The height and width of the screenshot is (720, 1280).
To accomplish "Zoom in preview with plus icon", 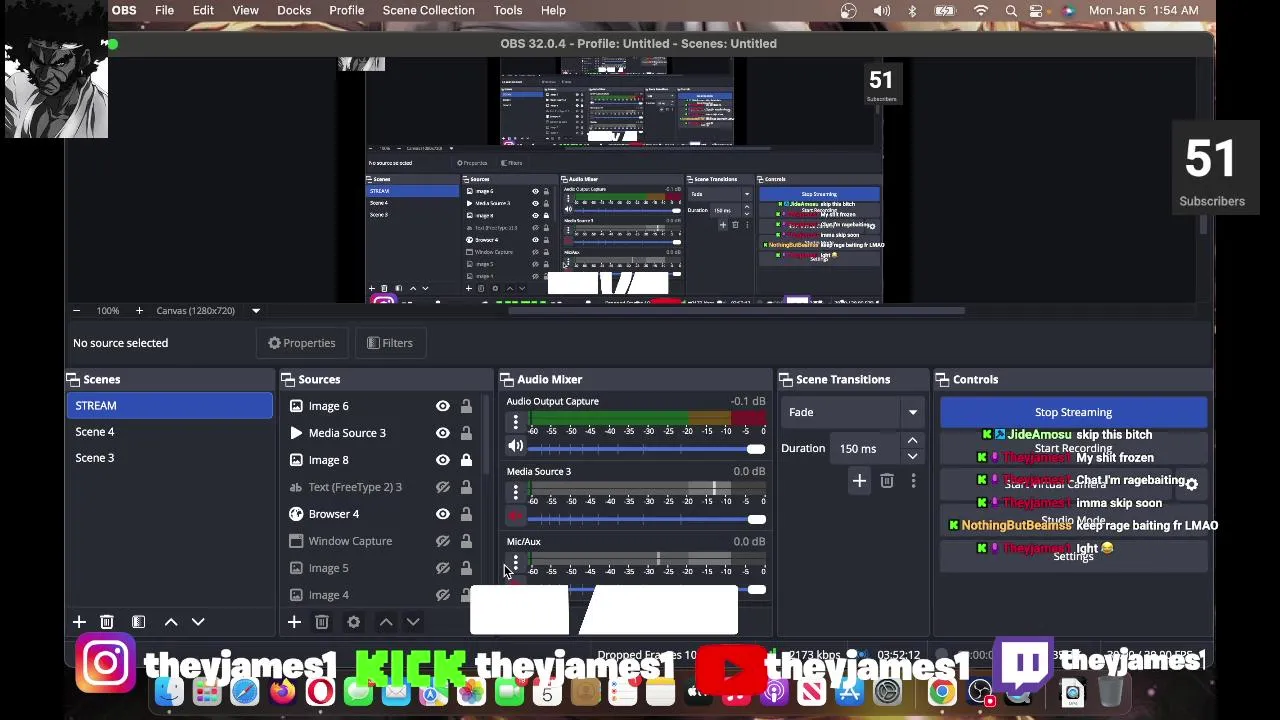I will click(139, 310).
